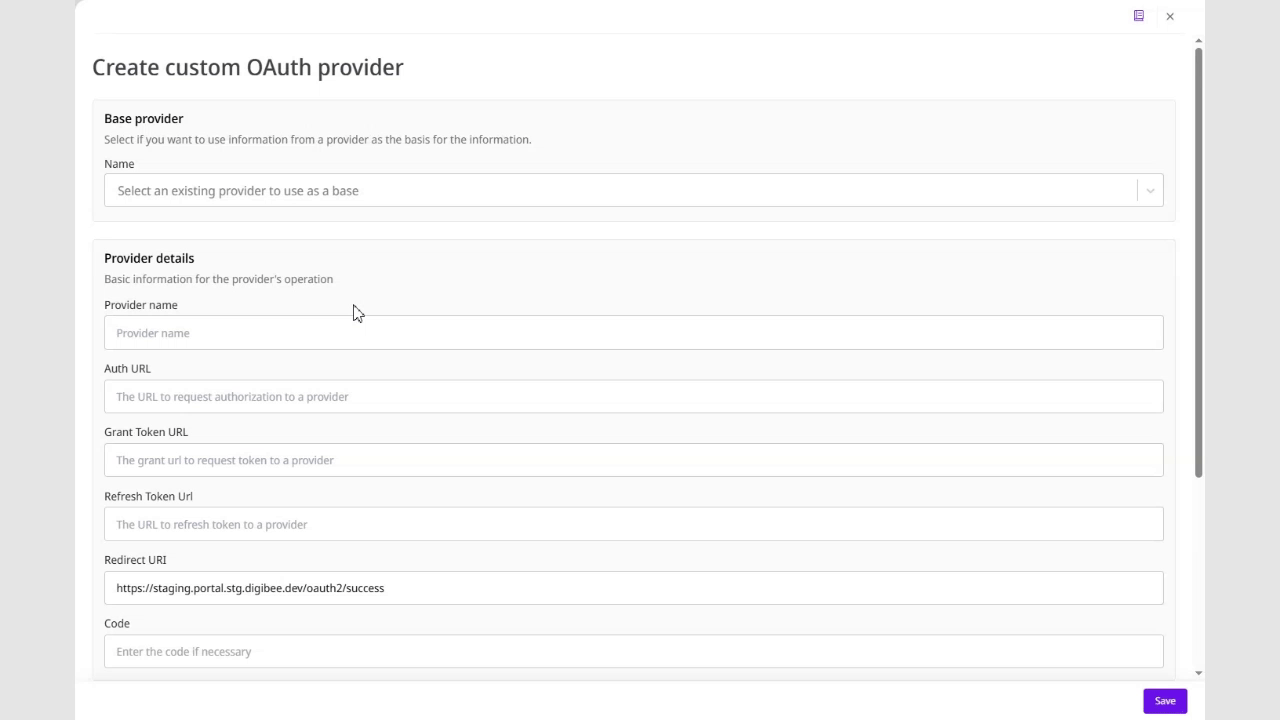Click the Redirect URI field with staging URL

(633, 588)
